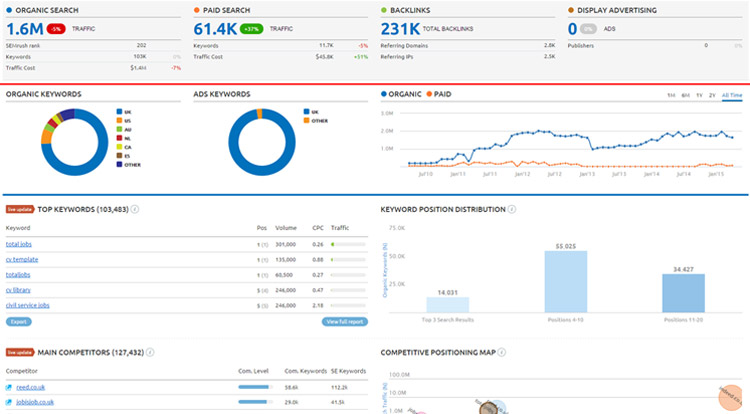Open the View full report button
The height and width of the screenshot is (414, 750).
point(345,322)
